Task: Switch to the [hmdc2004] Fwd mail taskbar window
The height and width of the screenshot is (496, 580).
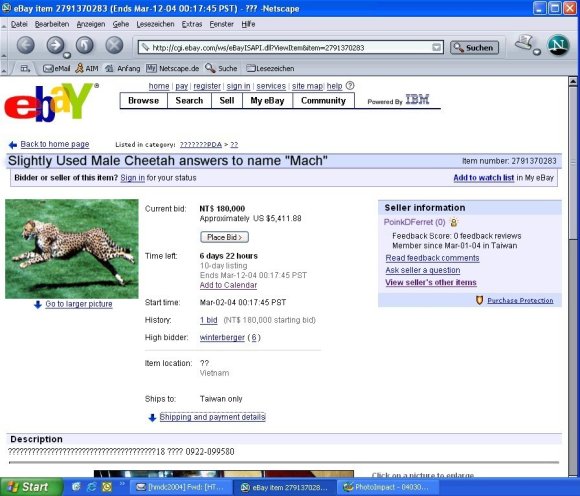Action: point(181,487)
